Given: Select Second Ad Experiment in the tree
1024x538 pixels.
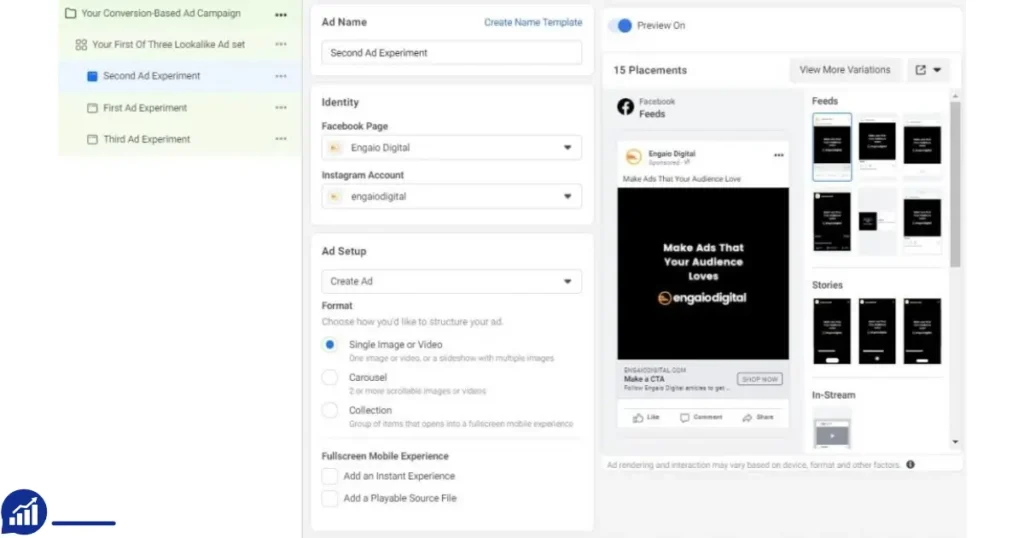Looking at the screenshot, I should click(x=152, y=76).
